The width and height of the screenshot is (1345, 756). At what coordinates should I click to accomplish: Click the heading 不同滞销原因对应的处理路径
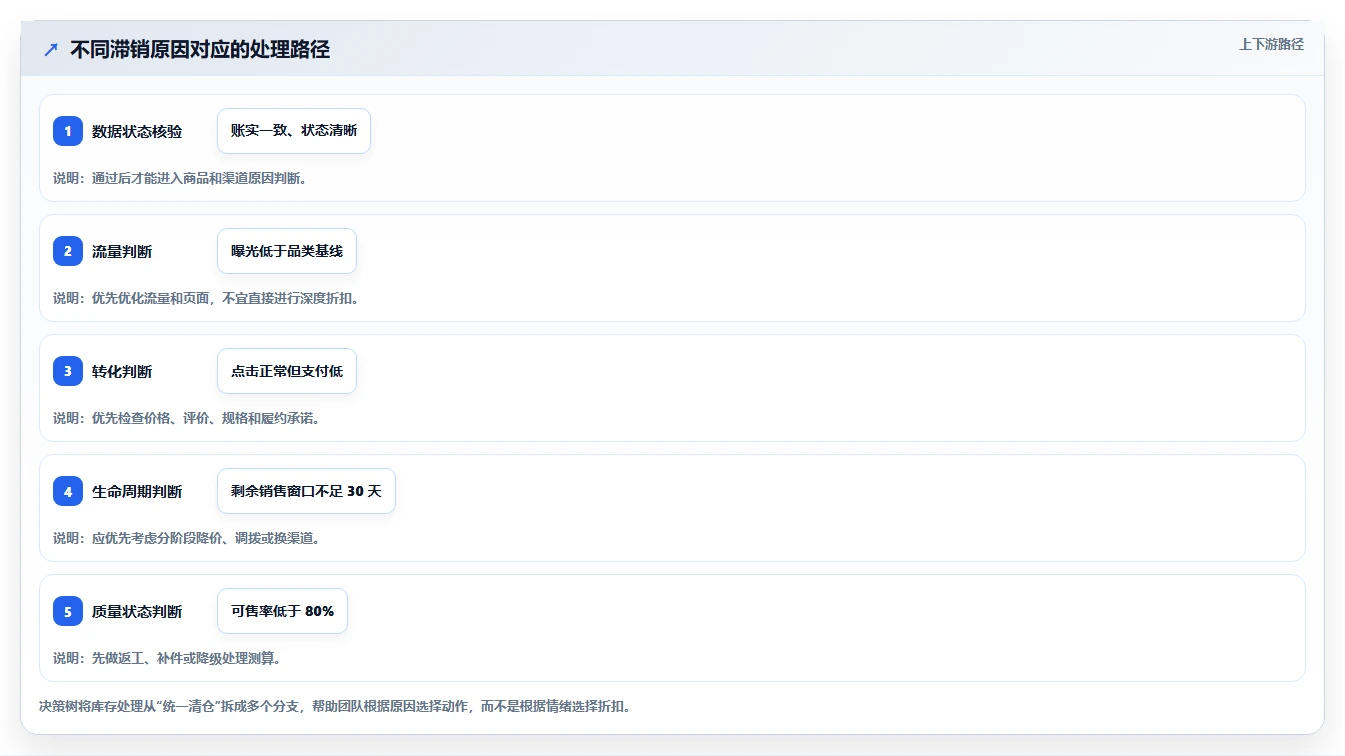tap(200, 49)
